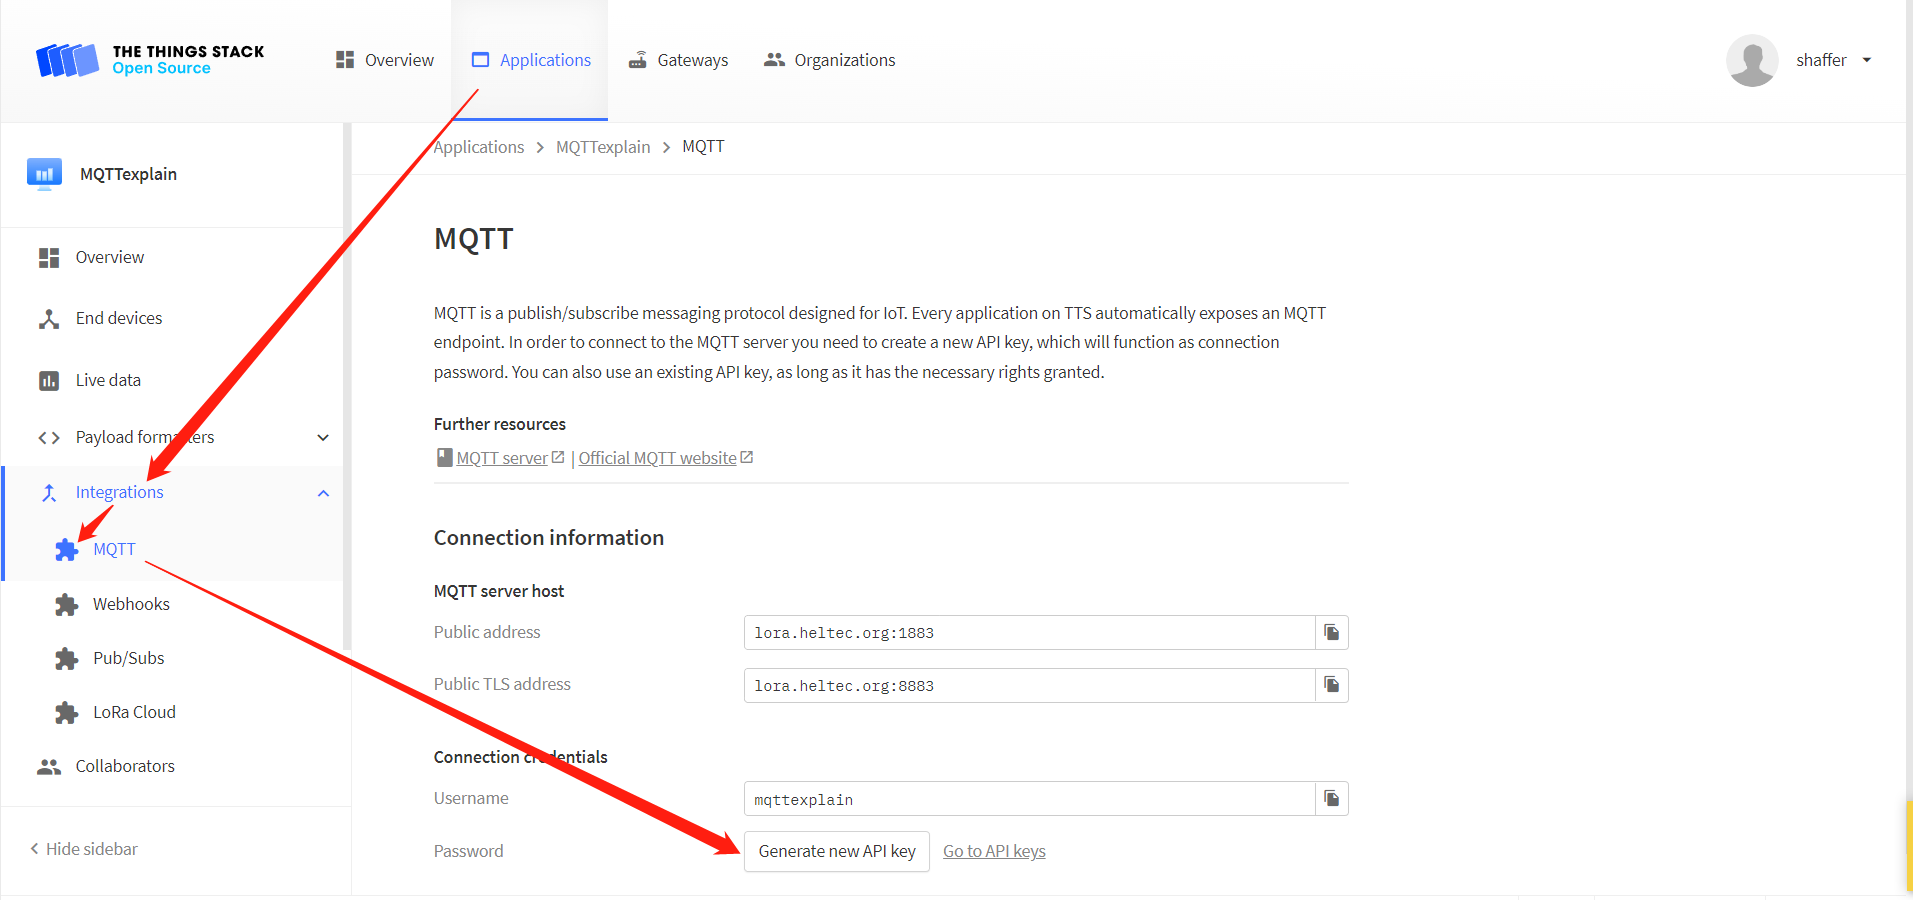Open End devices in sidebar

coord(118,318)
